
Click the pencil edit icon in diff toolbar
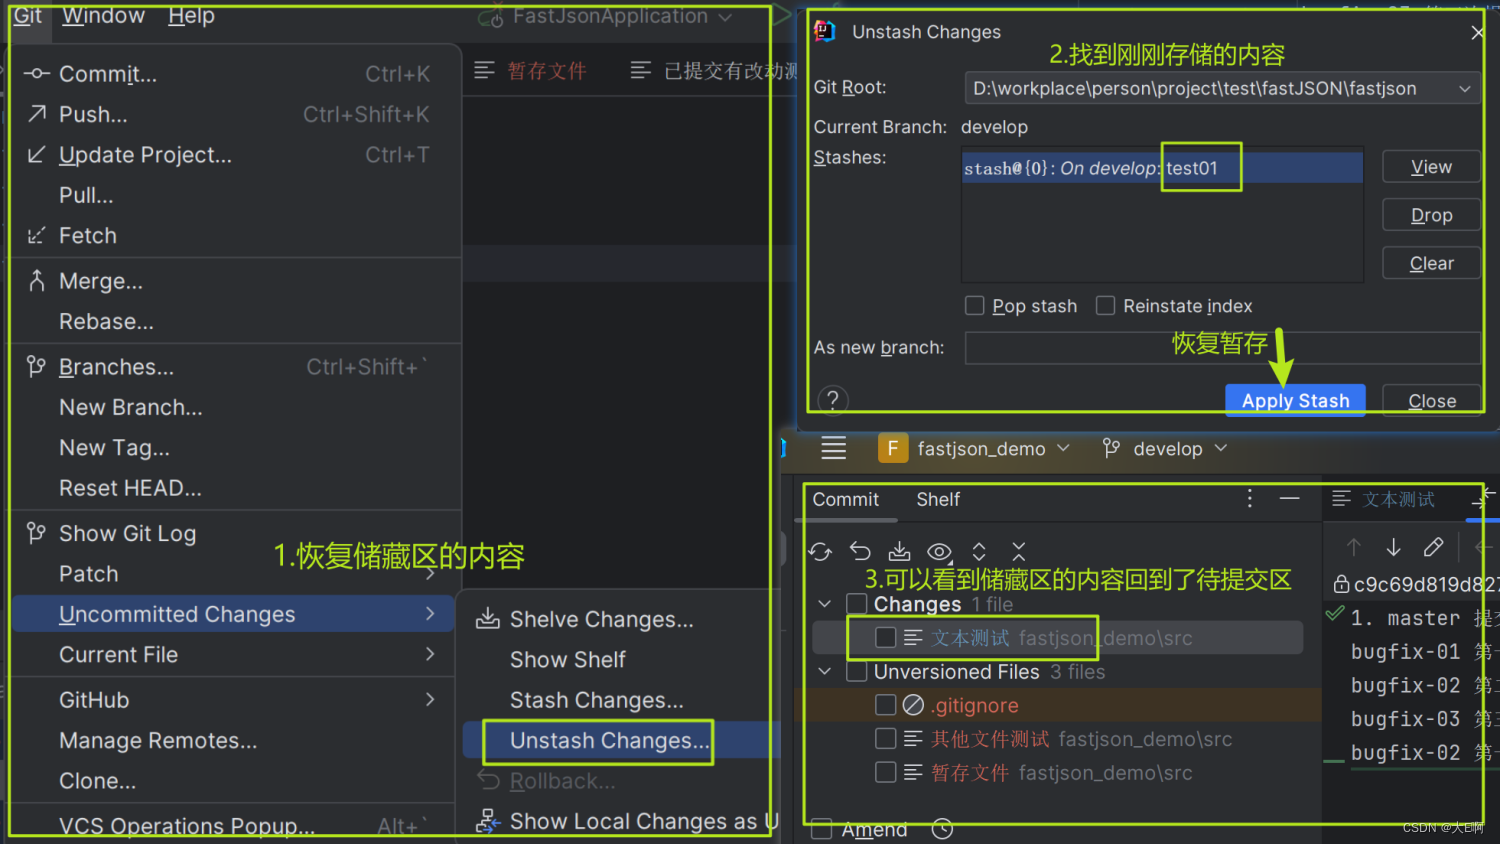coord(1433,547)
